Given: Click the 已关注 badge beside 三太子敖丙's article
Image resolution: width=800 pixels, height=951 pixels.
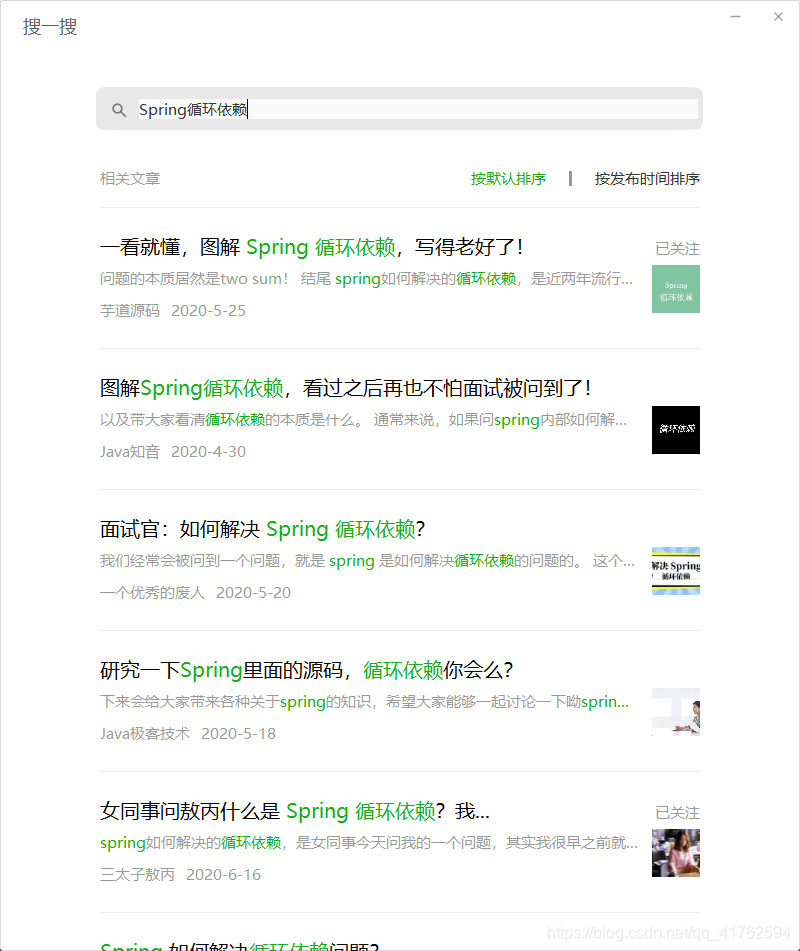Looking at the screenshot, I should click(x=677, y=812).
